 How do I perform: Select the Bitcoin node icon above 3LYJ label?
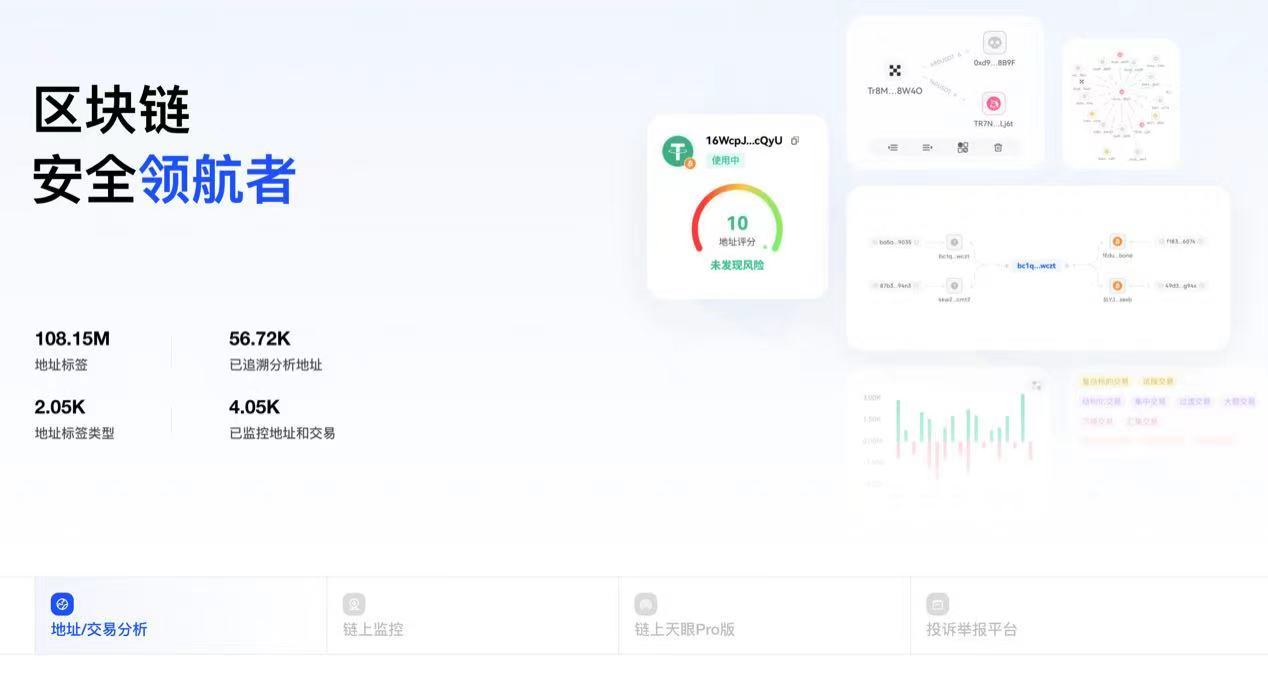tap(1117, 285)
